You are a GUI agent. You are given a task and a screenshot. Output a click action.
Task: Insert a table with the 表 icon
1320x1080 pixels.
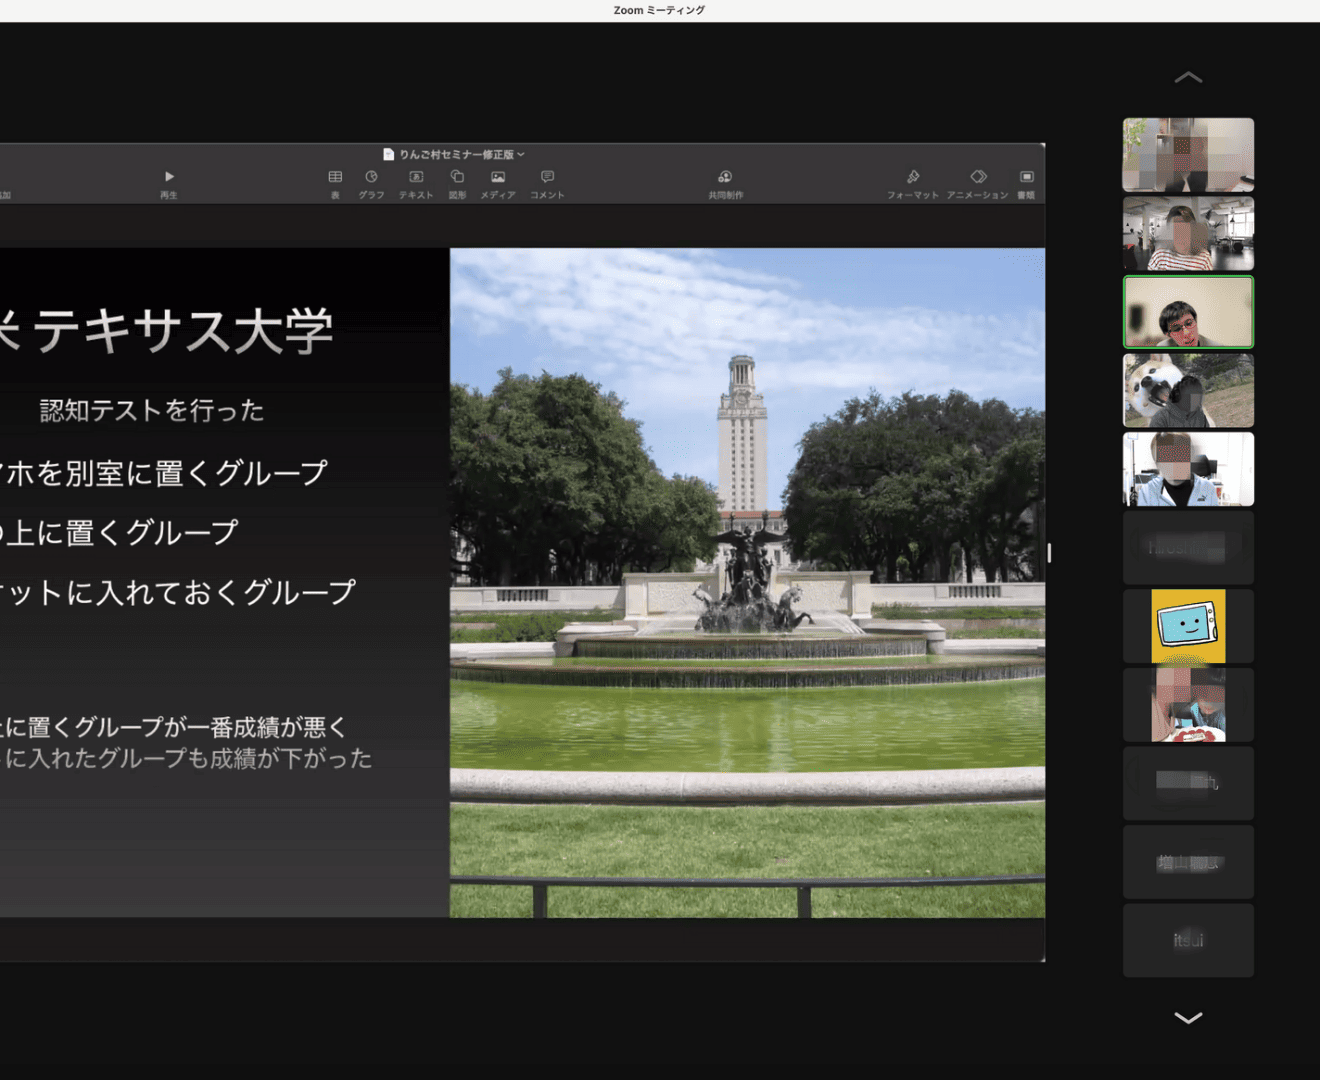pyautogui.click(x=335, y=181)
